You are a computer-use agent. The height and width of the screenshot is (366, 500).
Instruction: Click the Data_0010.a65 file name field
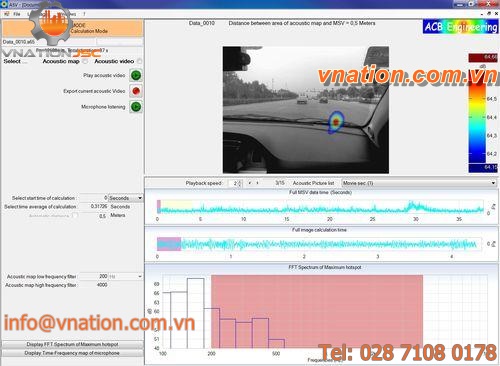(49, 42)
